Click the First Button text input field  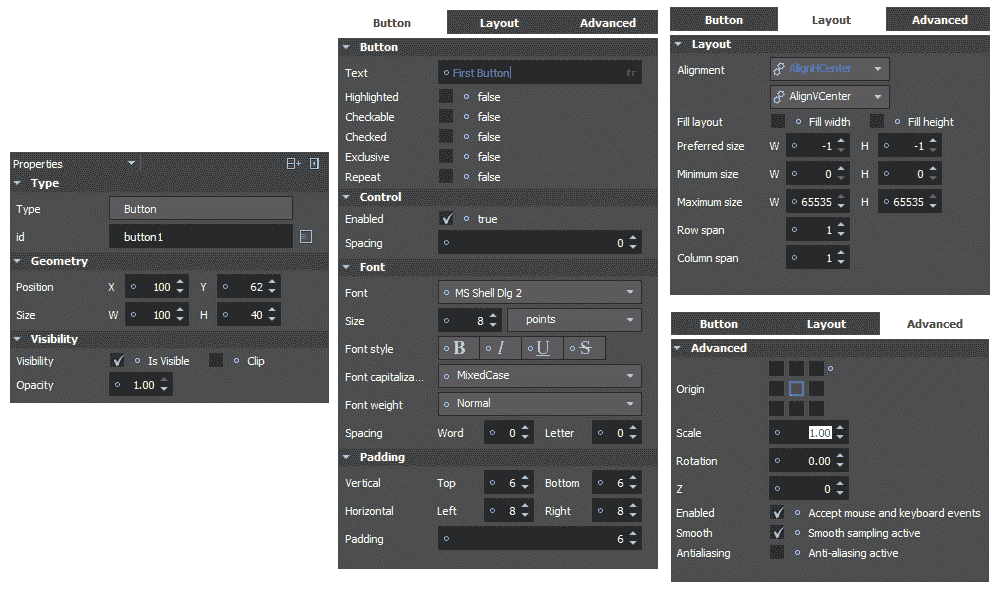point(530,73)
